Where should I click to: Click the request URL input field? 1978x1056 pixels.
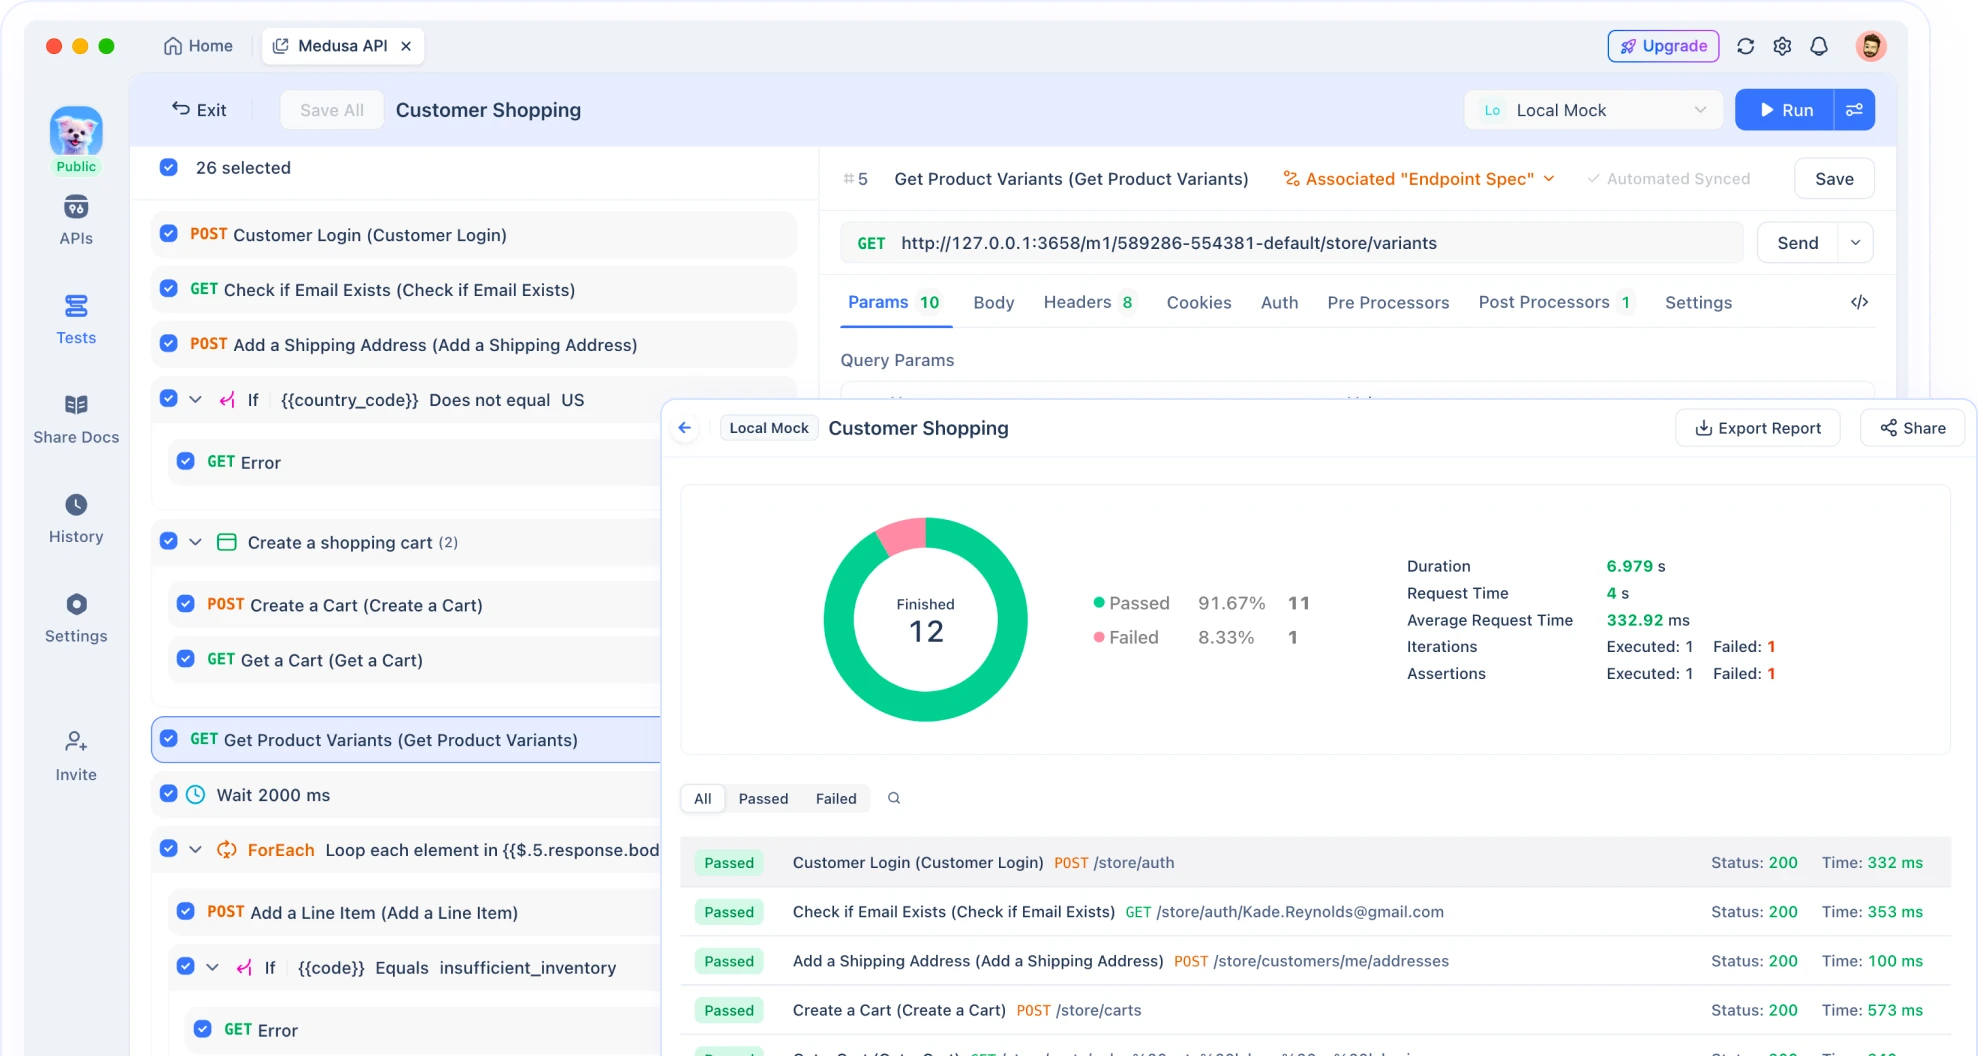[x=1300, y=243]
